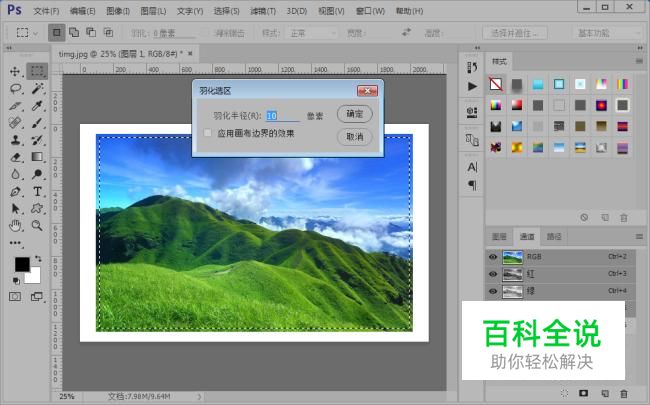Select the Healing Brush tool
The height and width of the screenshot is (405, 650).
pos(15,123)
